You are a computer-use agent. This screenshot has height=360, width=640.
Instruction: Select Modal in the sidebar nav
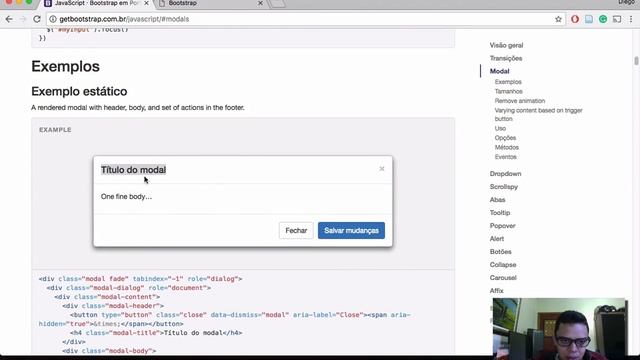coord(499,71)
